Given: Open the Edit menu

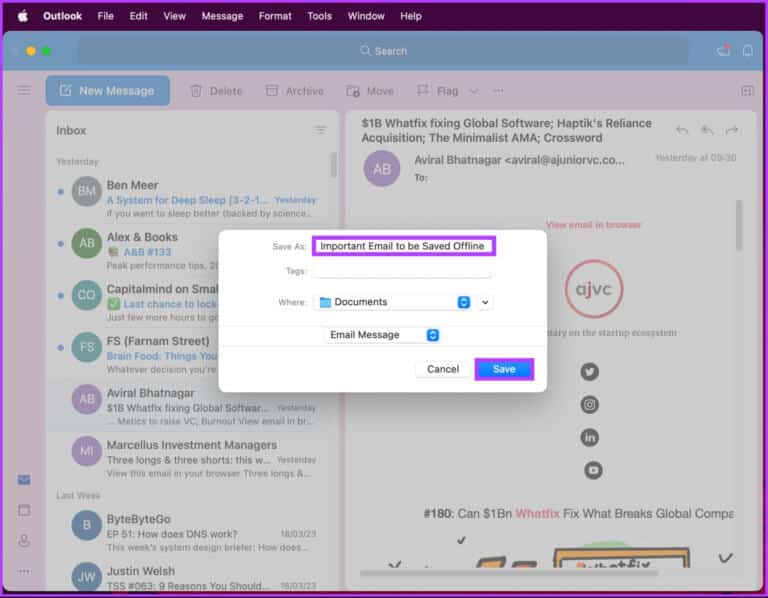Looking at the screenshot, I should pos(138,16).
